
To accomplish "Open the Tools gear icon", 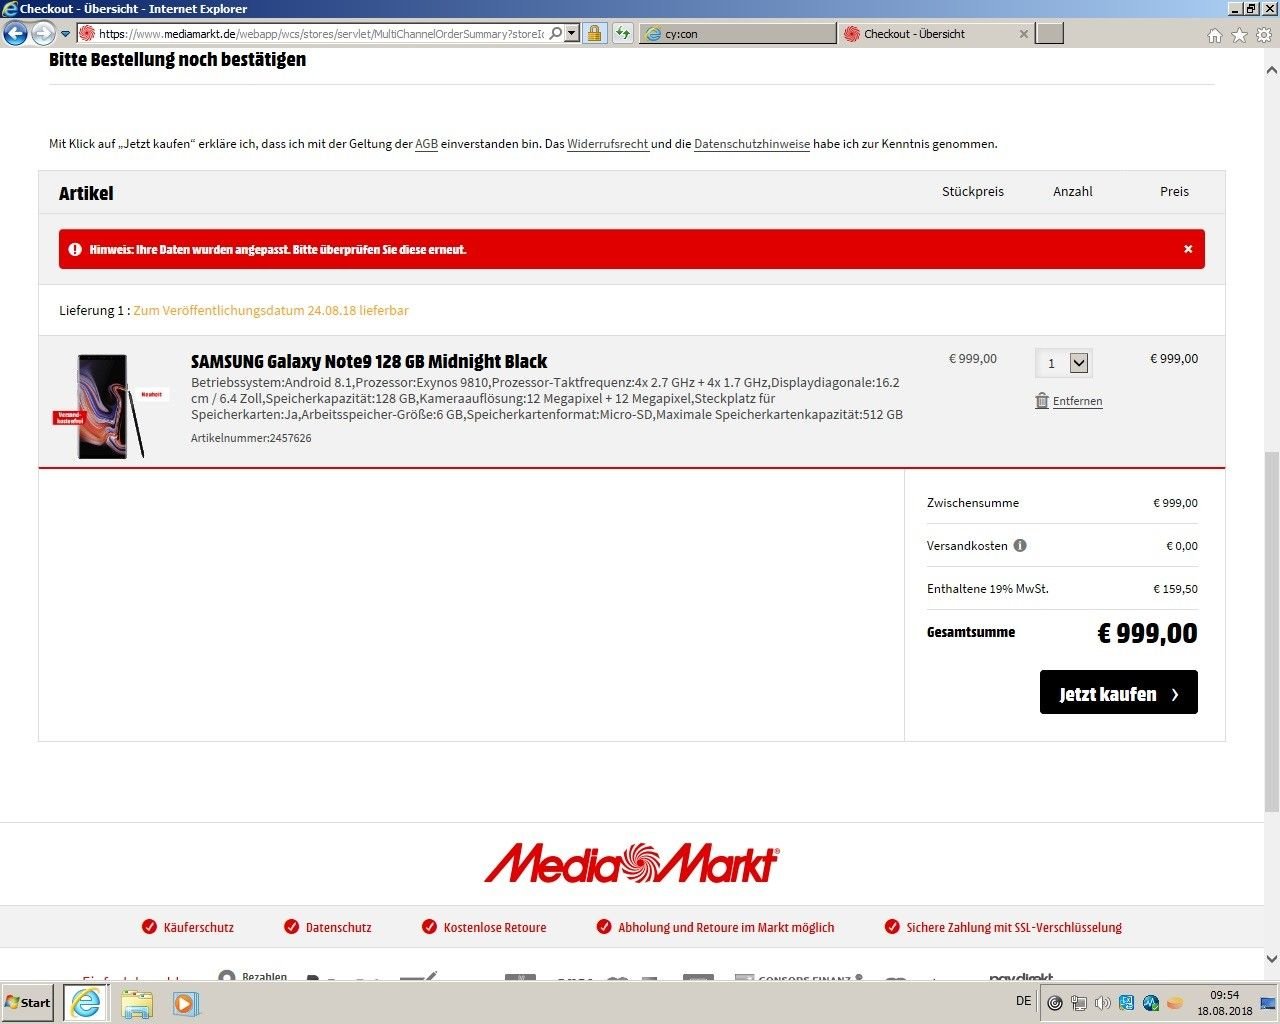I will point(1264,35).
